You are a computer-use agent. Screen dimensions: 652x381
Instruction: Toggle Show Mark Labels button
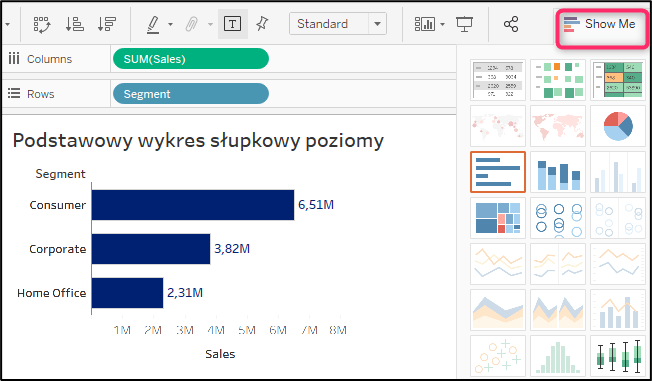pos(232,24)
